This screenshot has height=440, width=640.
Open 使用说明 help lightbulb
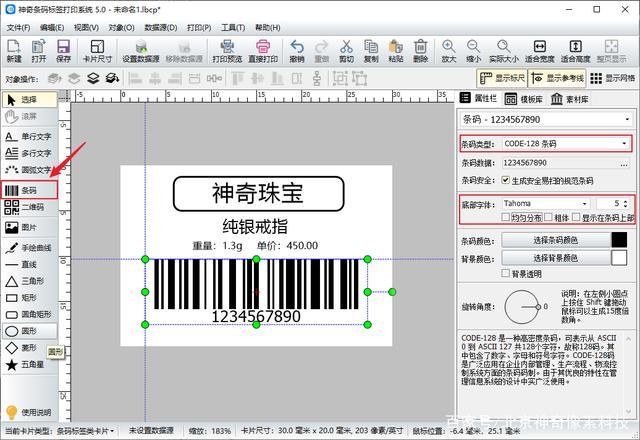point(29,412)
